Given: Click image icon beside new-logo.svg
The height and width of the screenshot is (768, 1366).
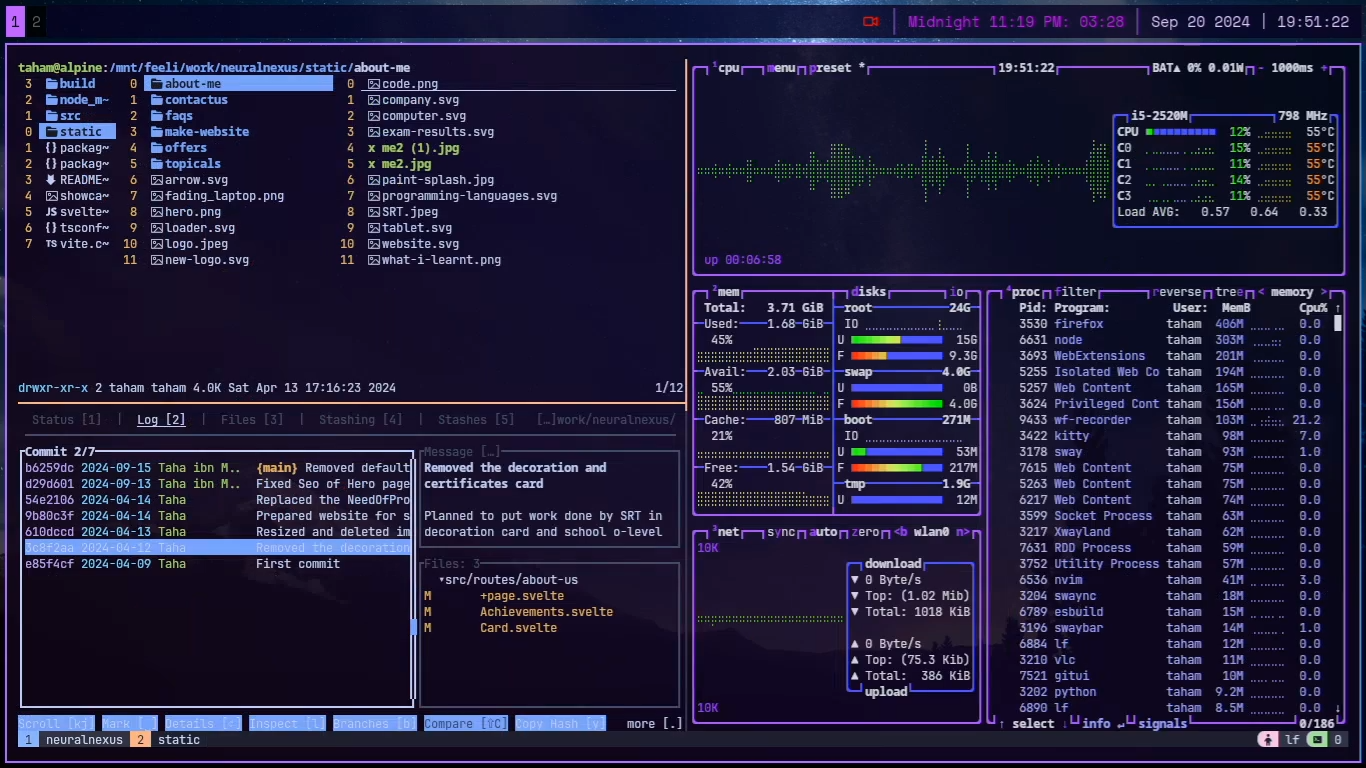Looking at the screenshot, I should pos(157,260).
